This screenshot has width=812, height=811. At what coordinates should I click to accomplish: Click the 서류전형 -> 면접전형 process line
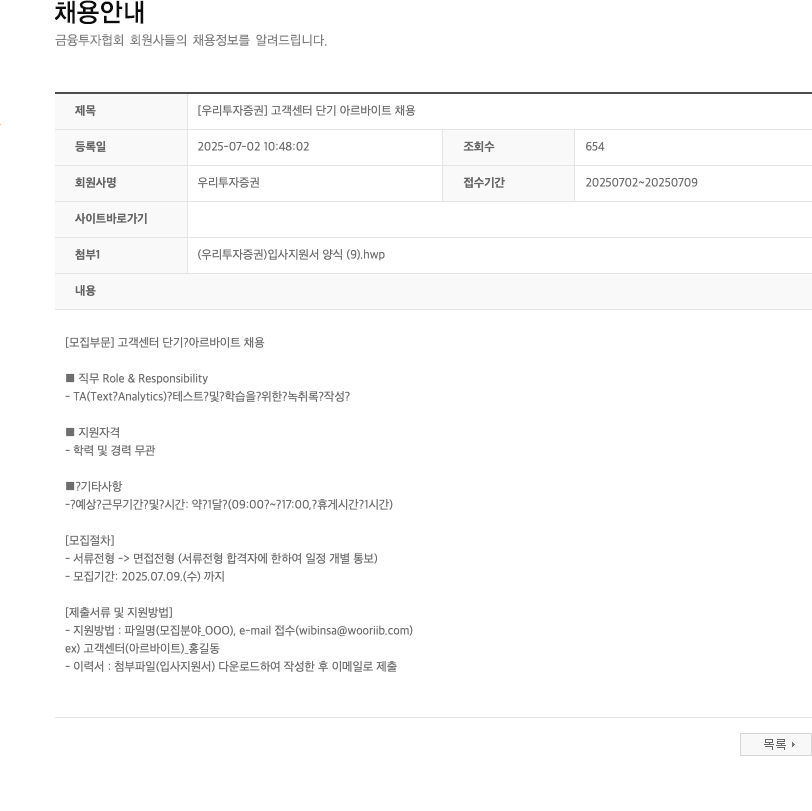point(221,558)
